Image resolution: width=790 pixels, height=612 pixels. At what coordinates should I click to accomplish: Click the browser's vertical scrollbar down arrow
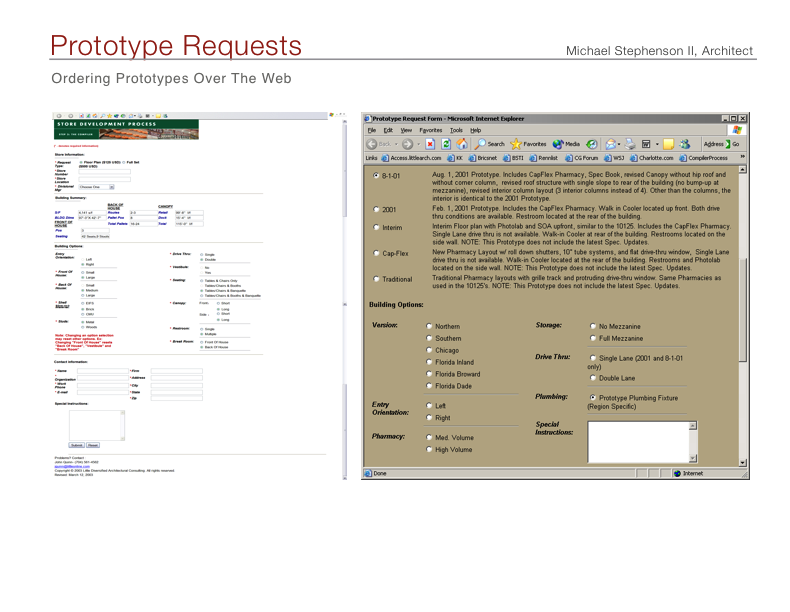tap(742, 462)
